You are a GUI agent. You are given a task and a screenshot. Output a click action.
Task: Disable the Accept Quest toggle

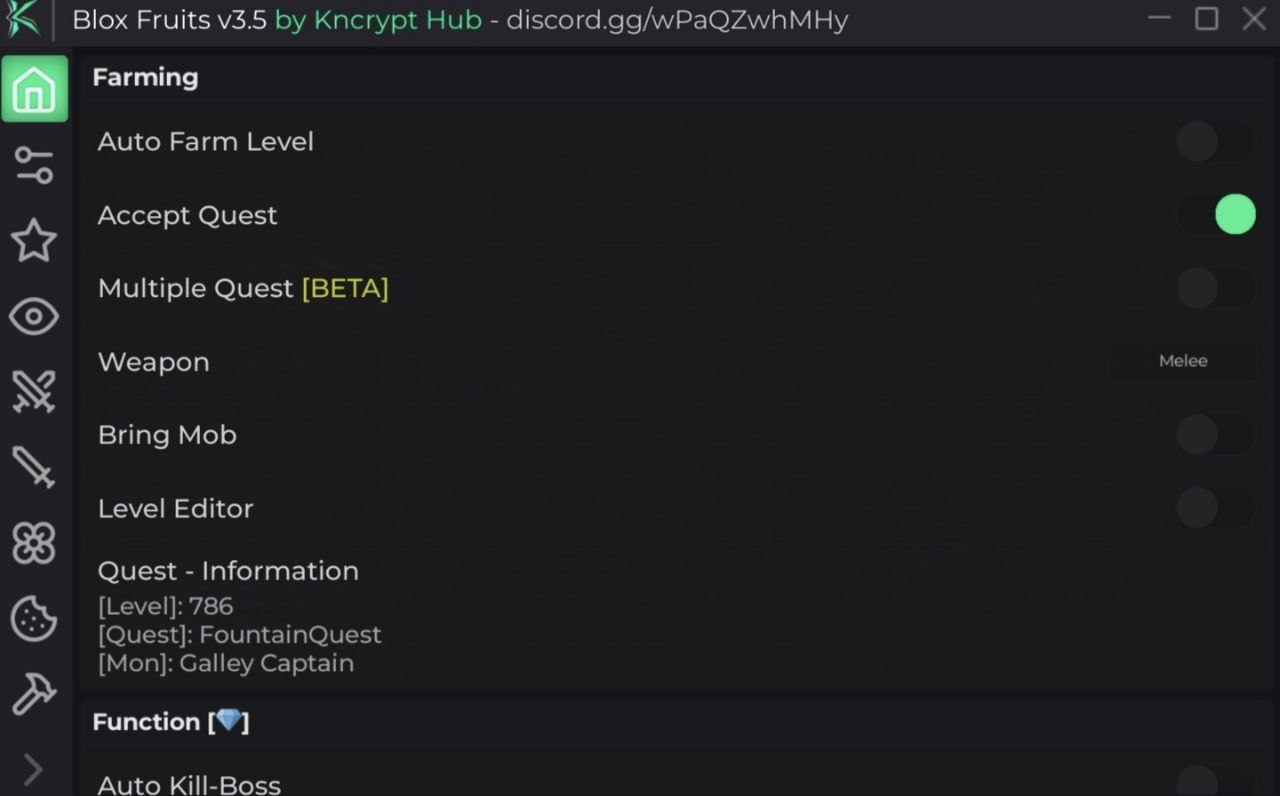click(1214, 215)
